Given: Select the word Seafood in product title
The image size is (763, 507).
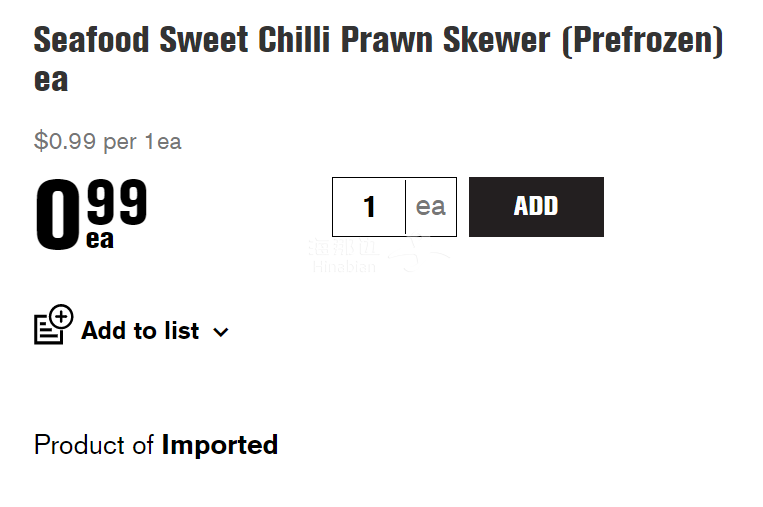Looking at the screenshot, I should 91,39.
